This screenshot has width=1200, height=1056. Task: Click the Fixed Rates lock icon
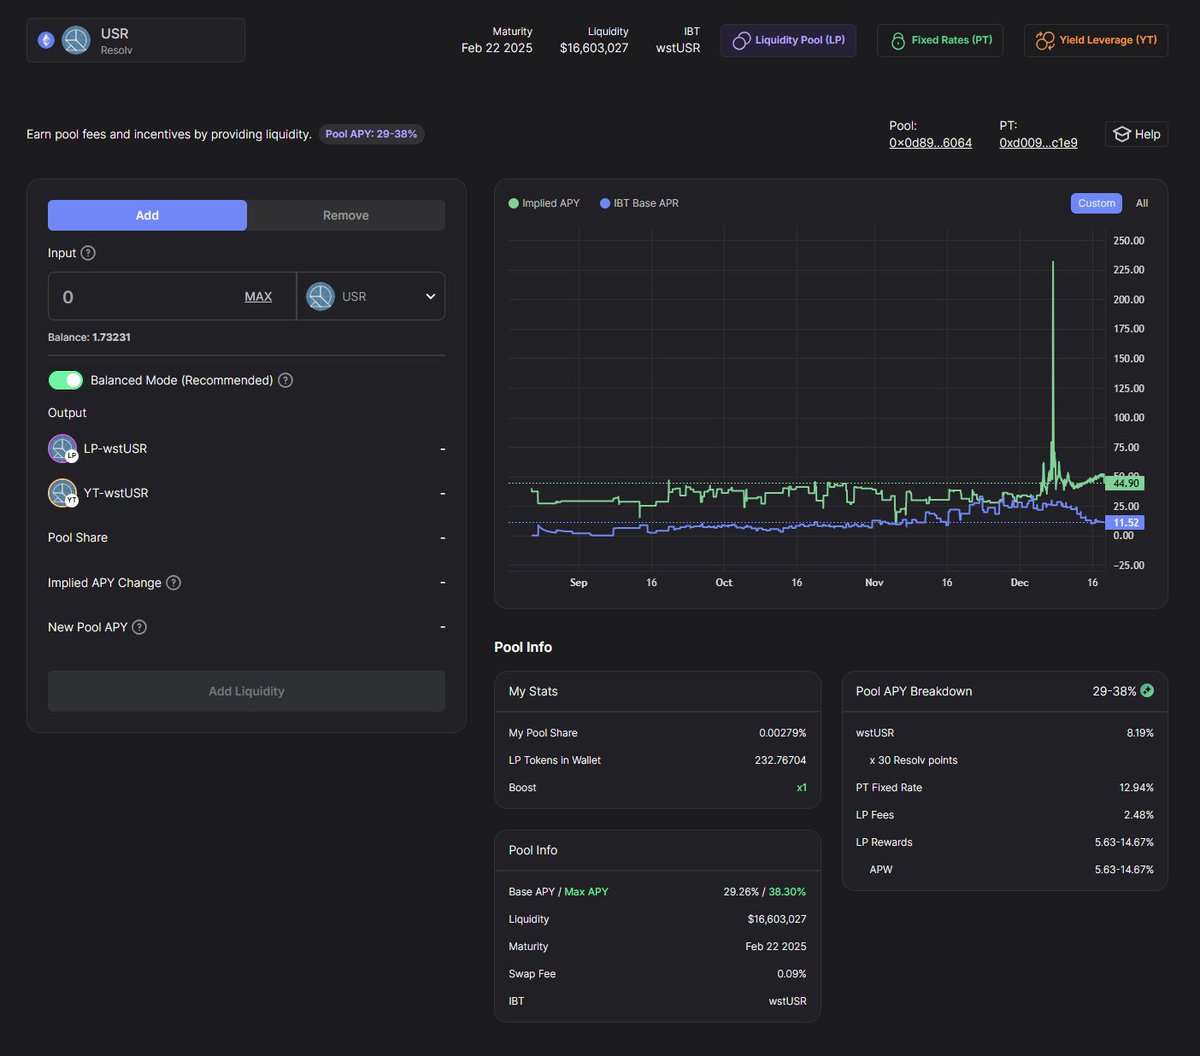pyautogui.click(x=898, y=41)
